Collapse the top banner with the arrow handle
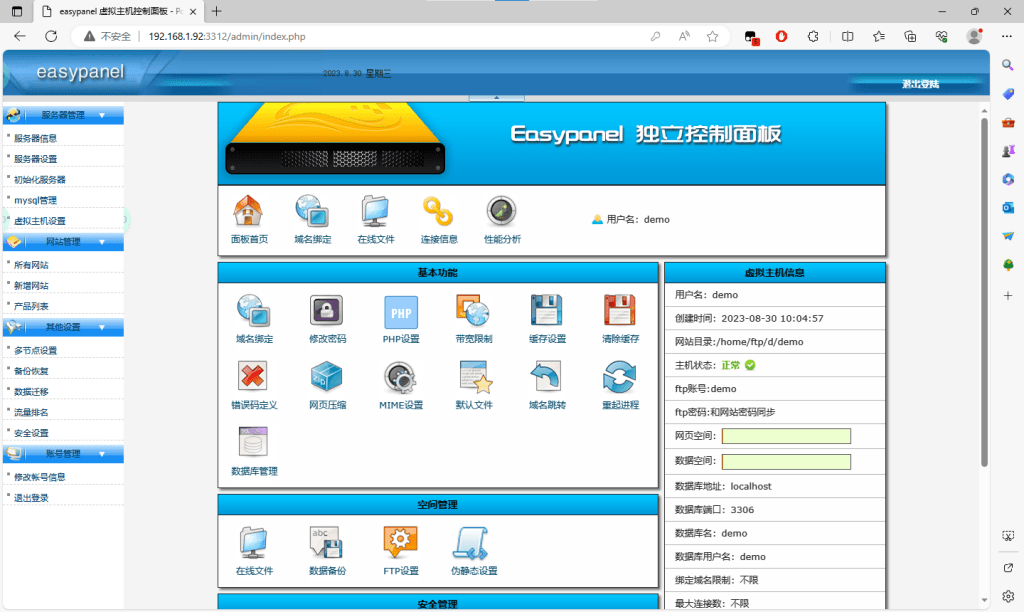The height and width of the screenshot is (612, 1024). click(496, 97)
